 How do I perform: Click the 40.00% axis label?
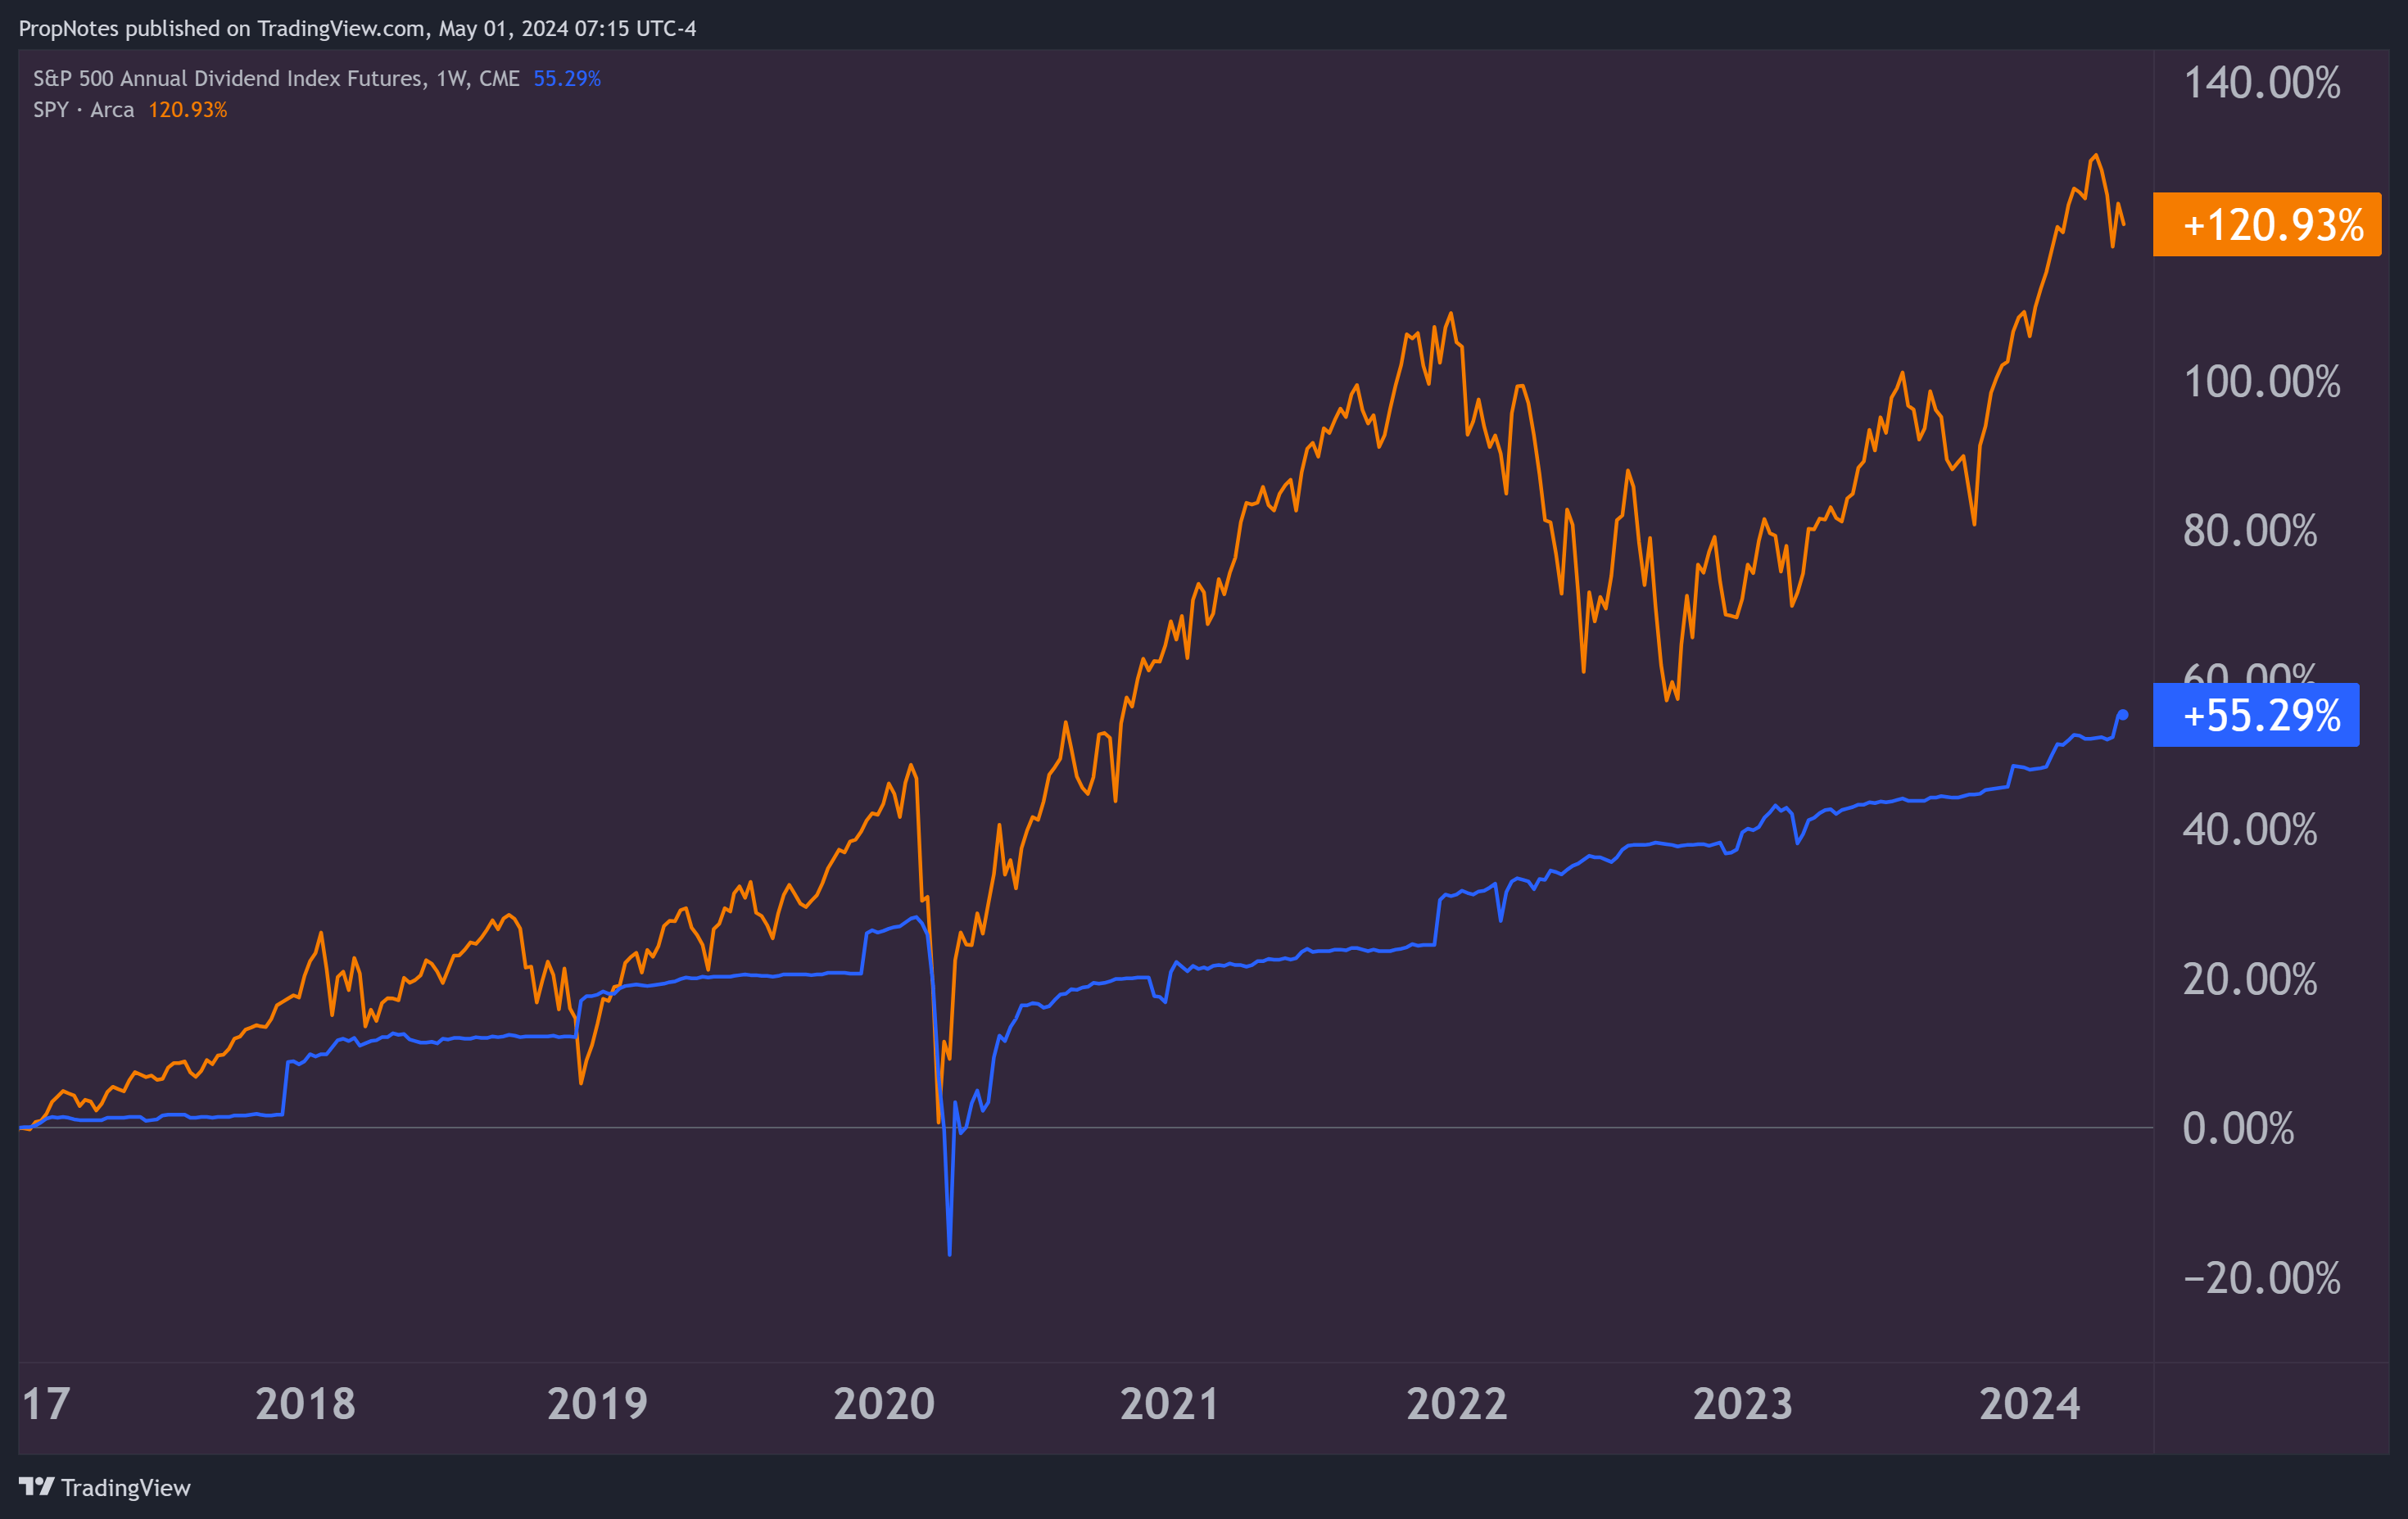2250,830
